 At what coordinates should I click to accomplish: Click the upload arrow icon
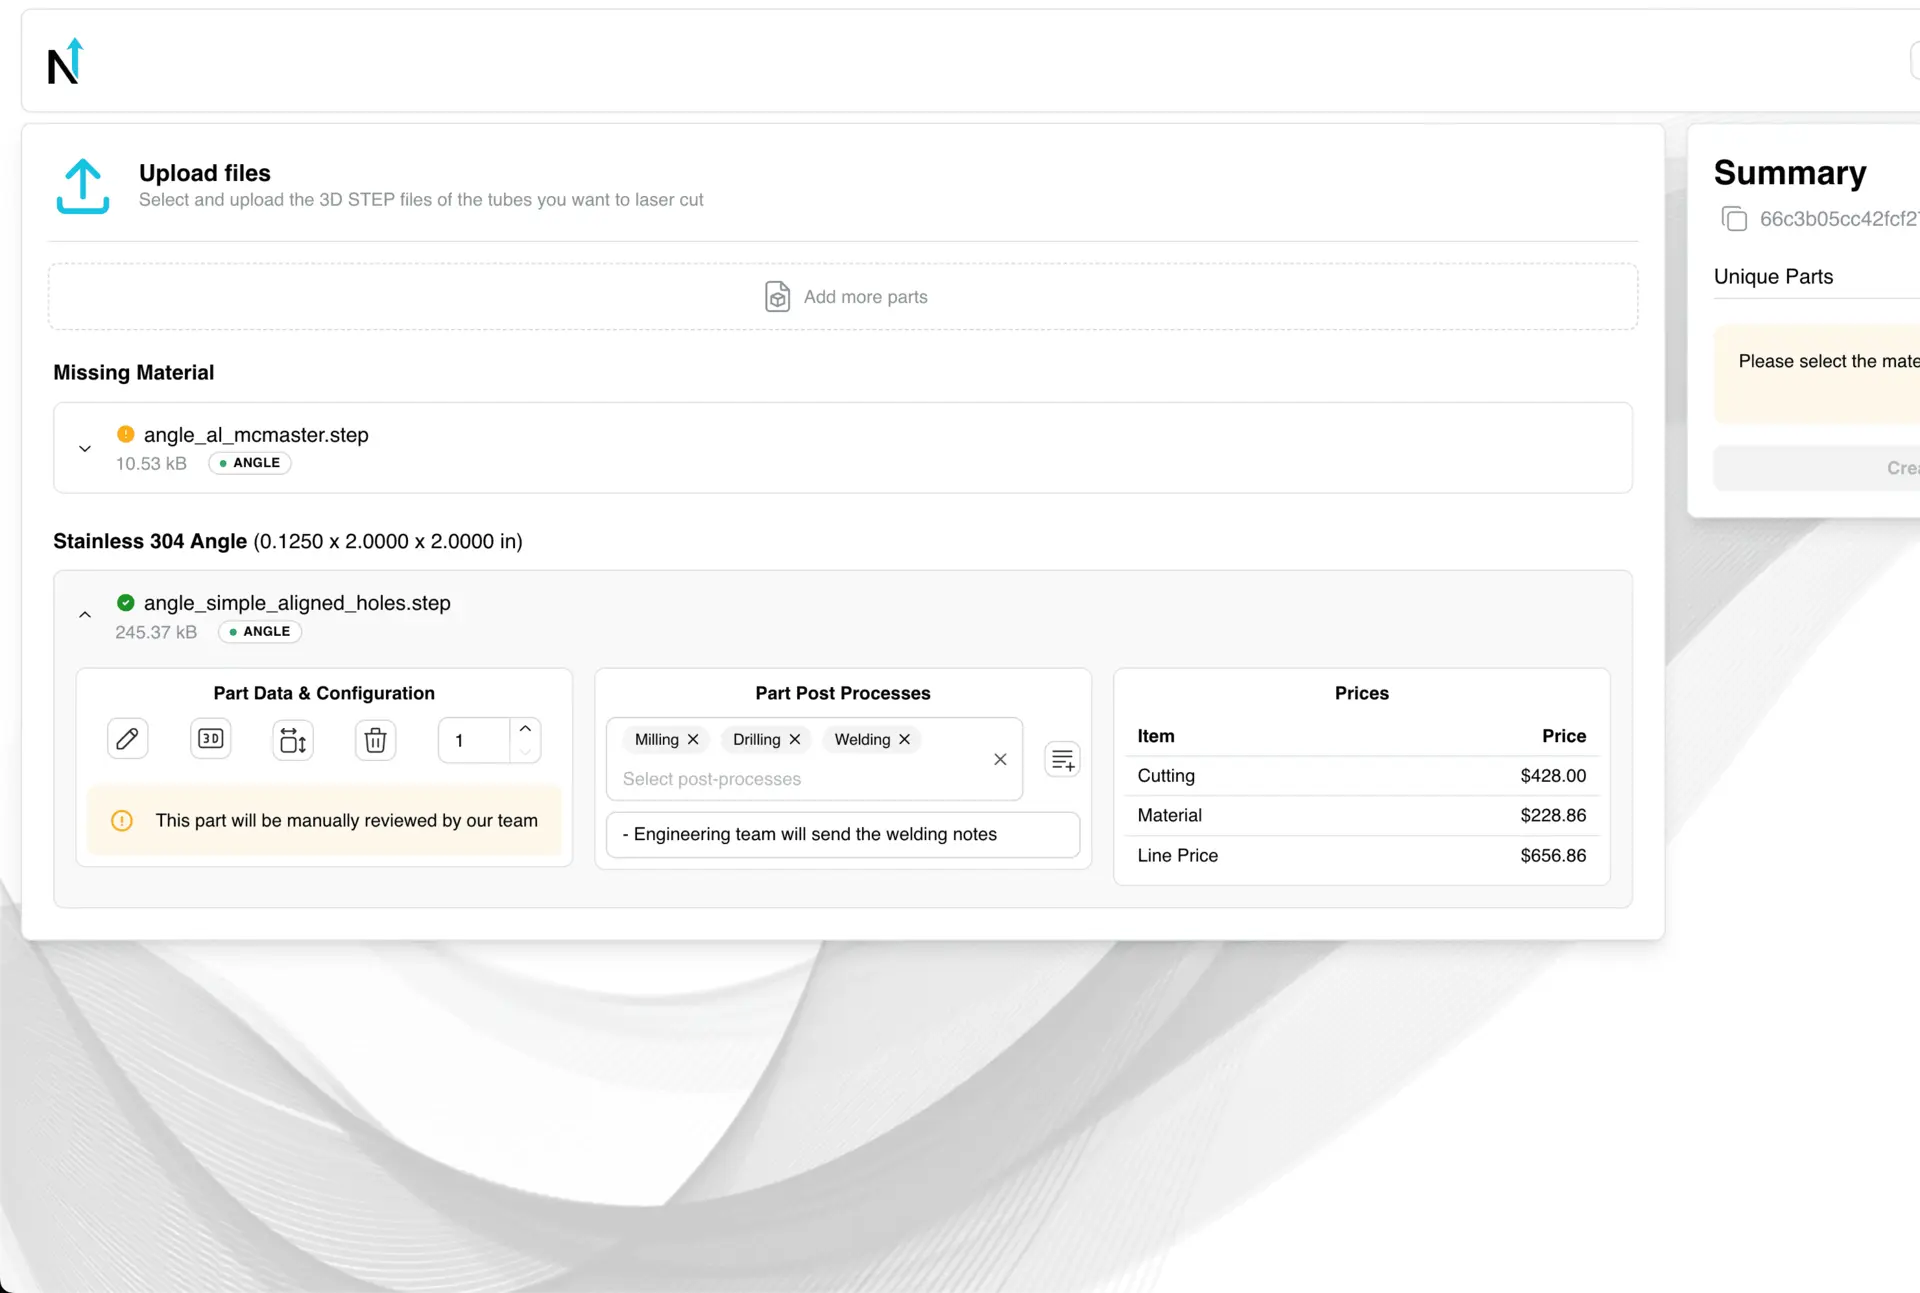[83, 186]
